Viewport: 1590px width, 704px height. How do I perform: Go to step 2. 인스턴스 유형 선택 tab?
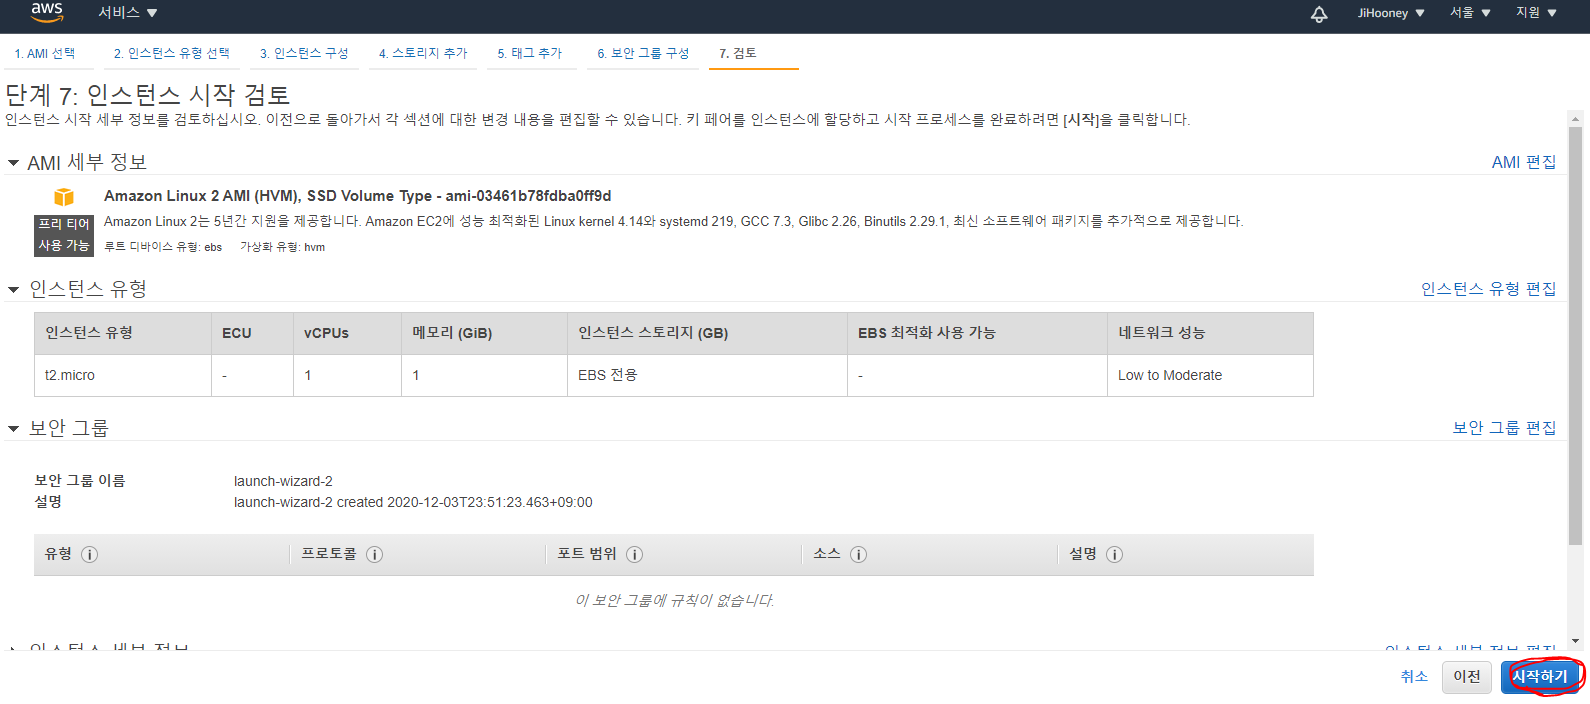[x=172, y=54]
